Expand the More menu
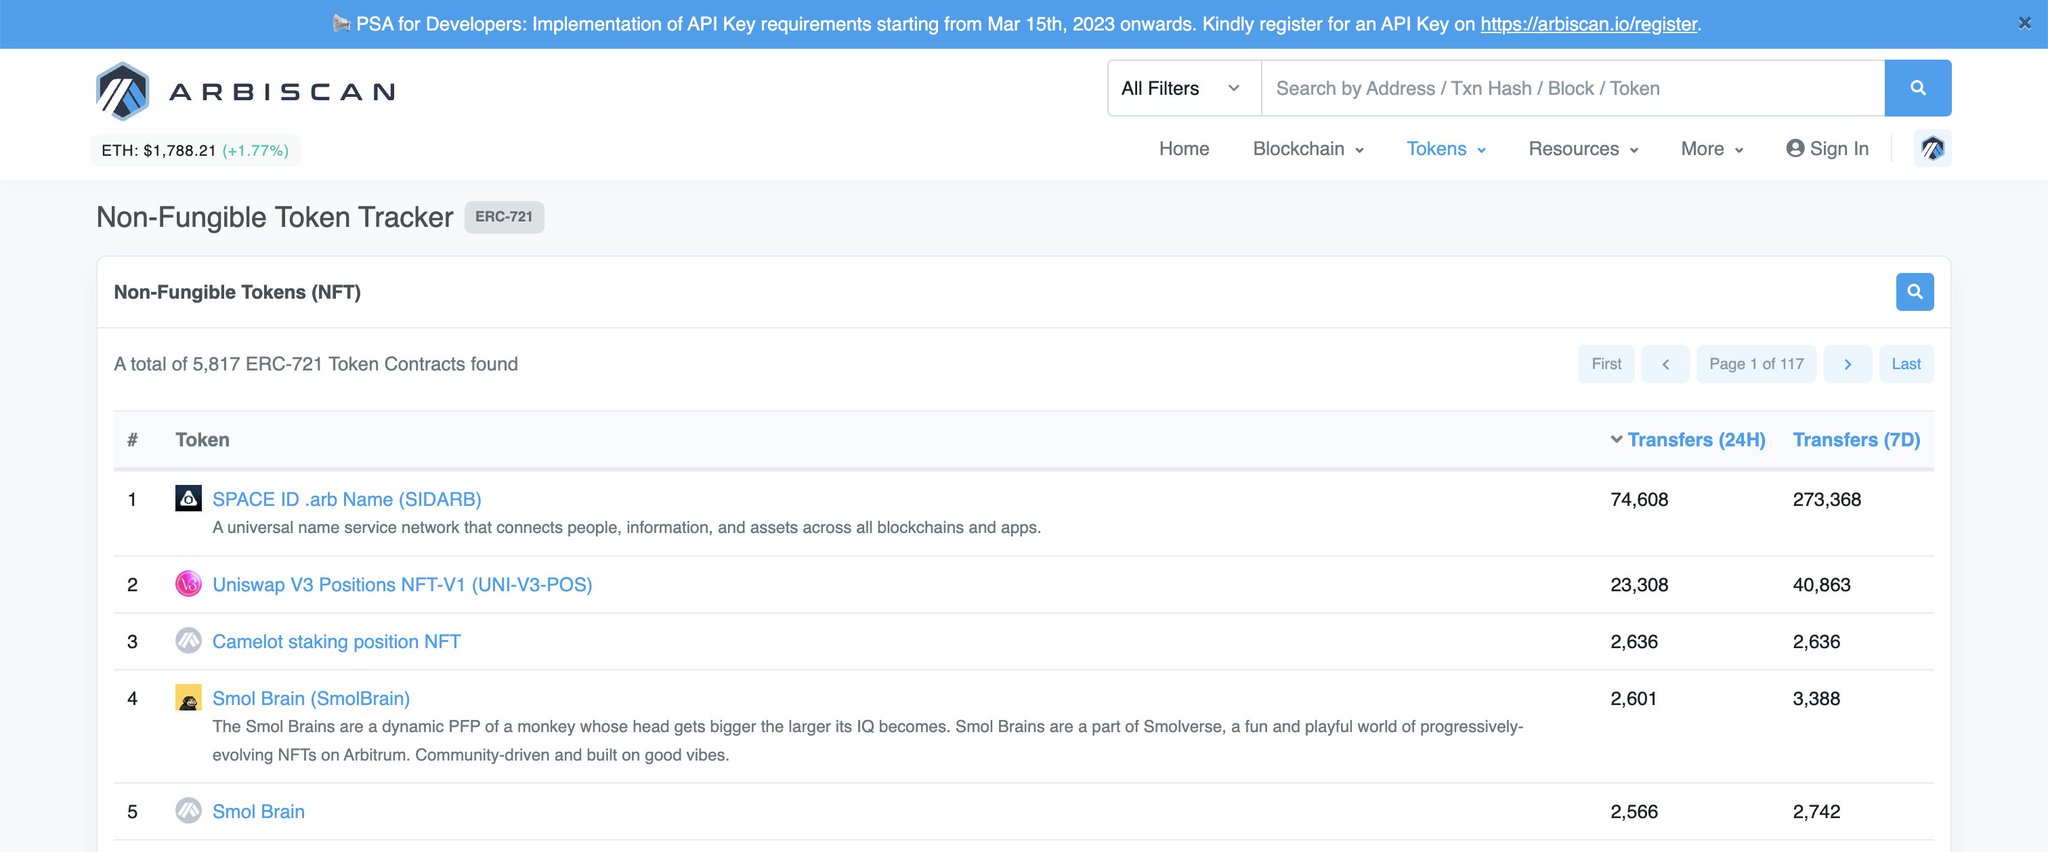Image resolution: width=2048 pixels, height=852 pixels. [1712, 149]
